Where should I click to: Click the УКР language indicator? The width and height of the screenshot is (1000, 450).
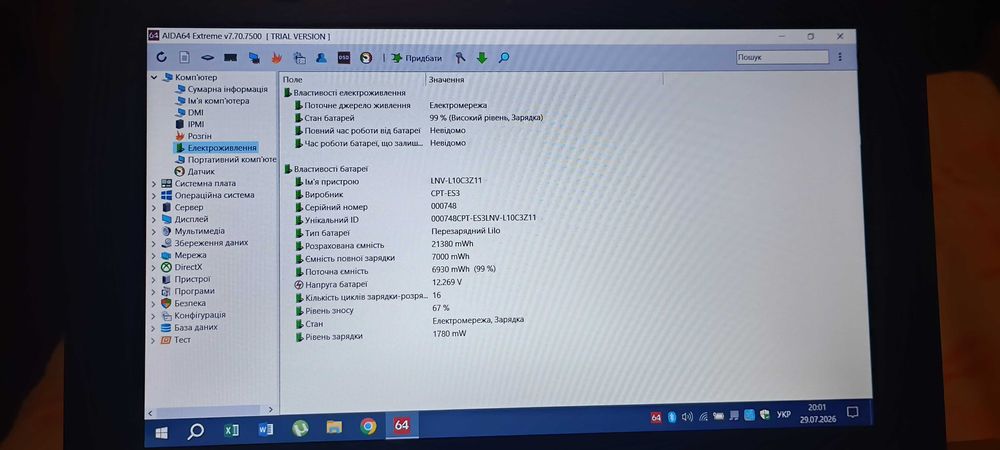click(x=784, y=414)
